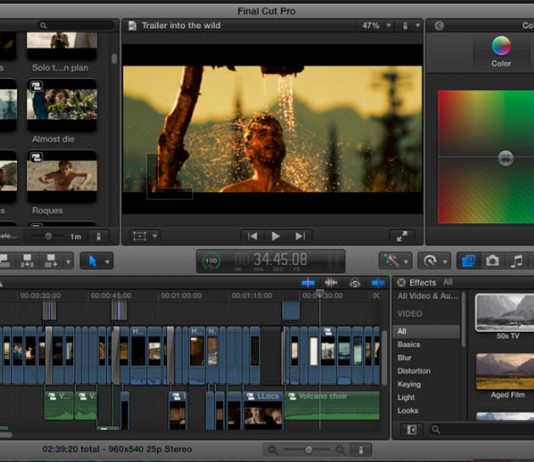Click the timeline zoom slider
Image resolution: width=534 pixels, height=462 pixels.
309,450
